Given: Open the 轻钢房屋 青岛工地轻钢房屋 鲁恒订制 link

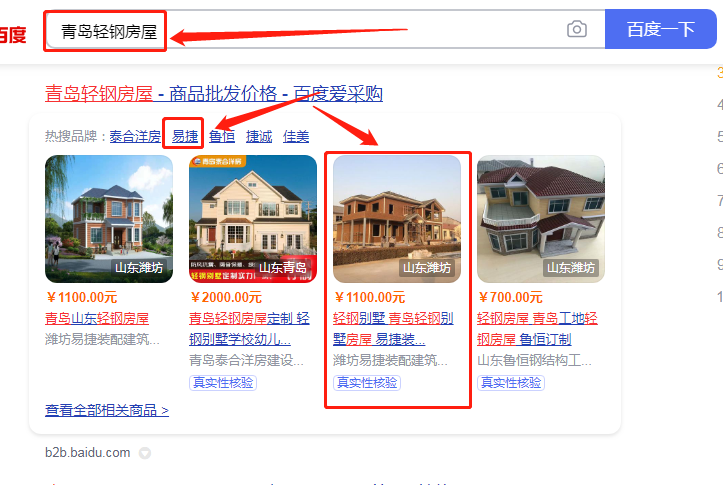Looking at the screenshot, I should (x=537, y=329).
